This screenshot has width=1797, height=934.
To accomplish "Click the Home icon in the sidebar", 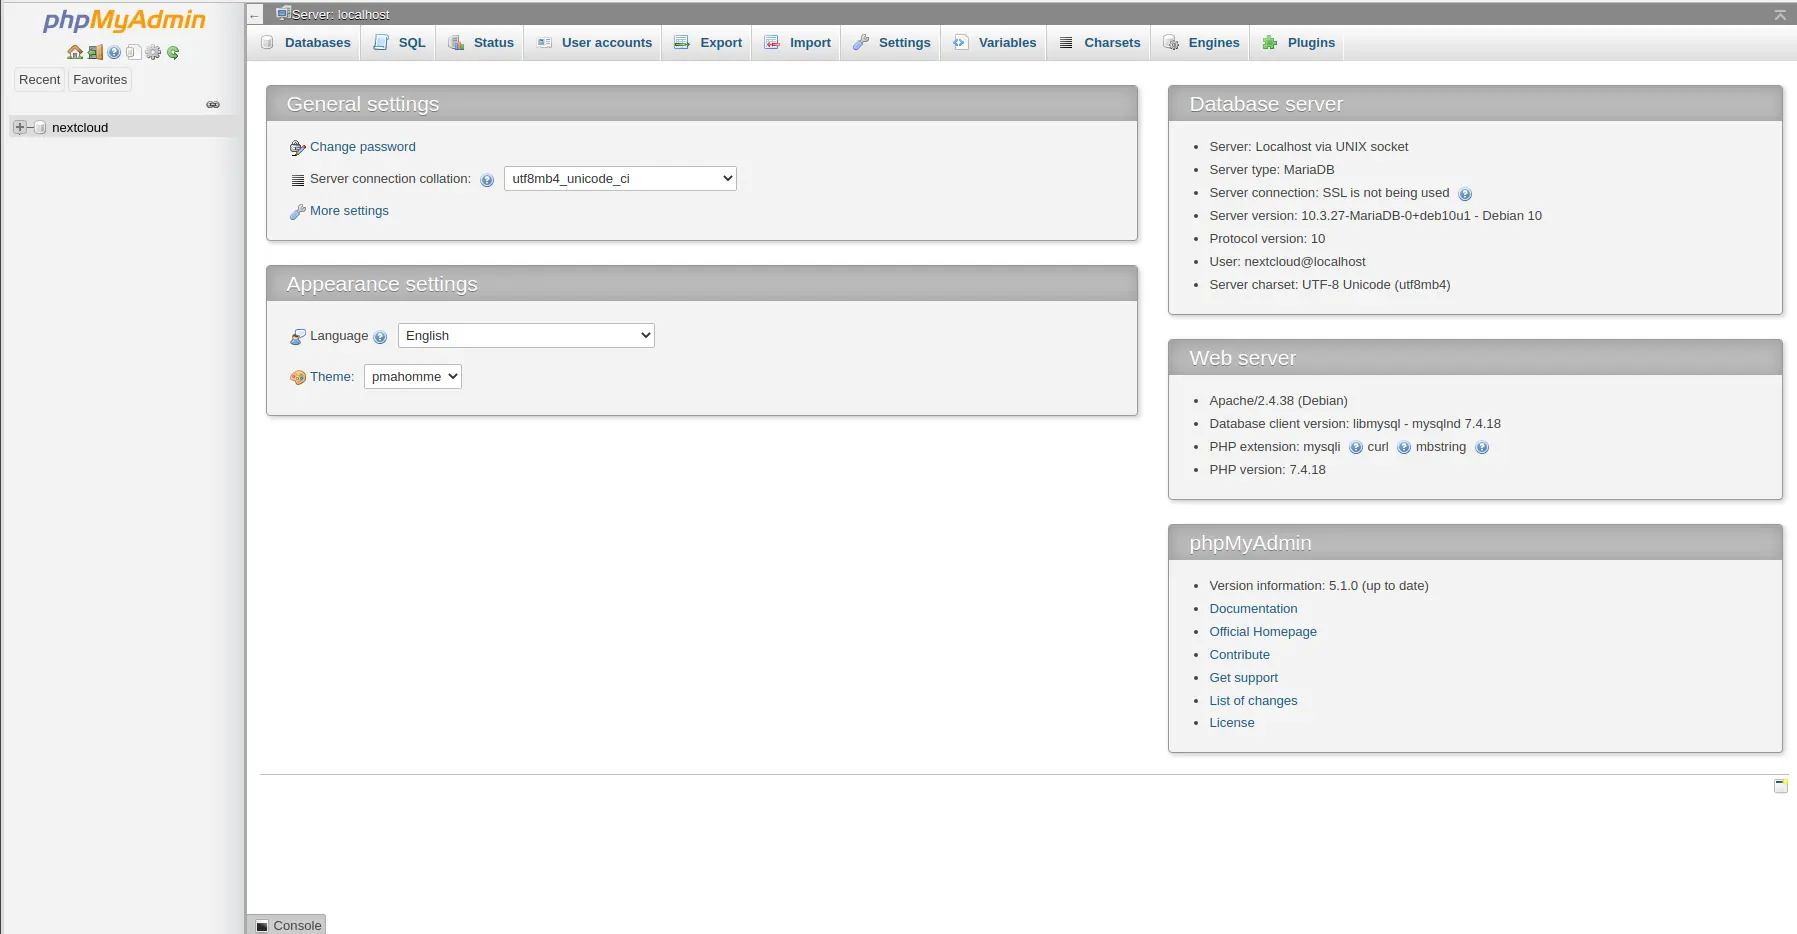I will pos(75,52).
